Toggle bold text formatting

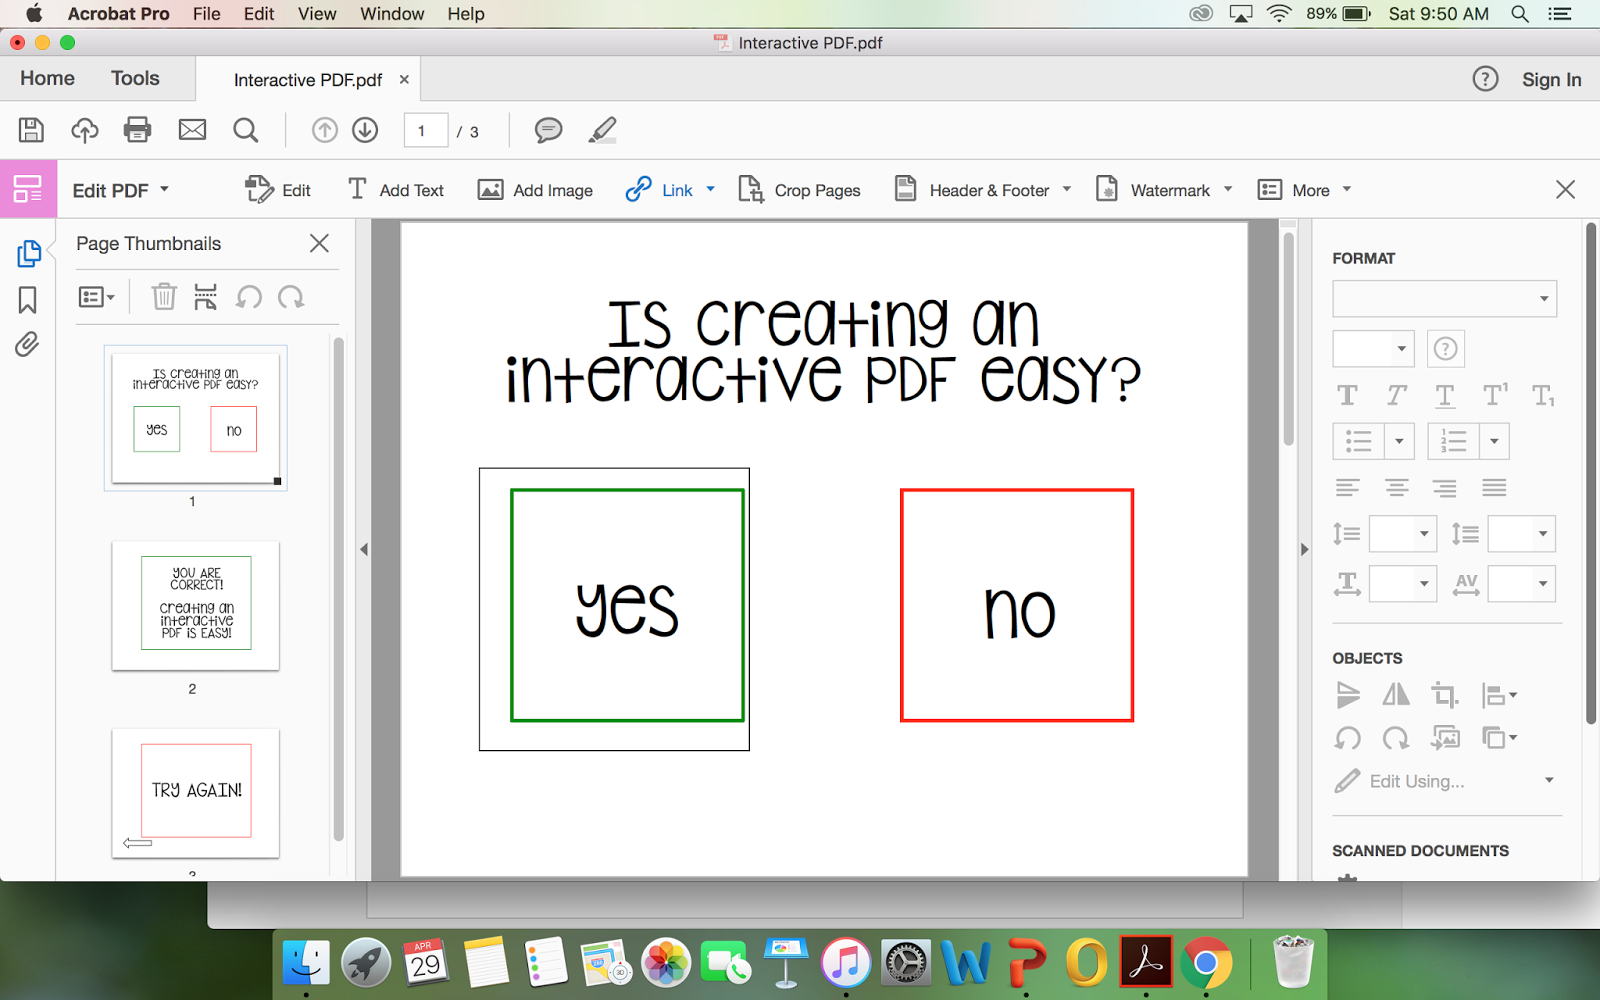point(1346,395)
